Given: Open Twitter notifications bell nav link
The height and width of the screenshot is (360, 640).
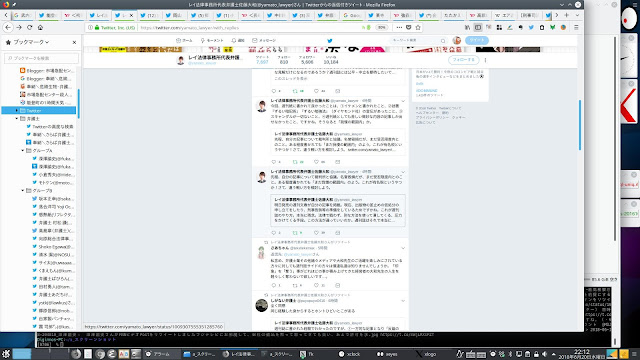Looking at the screenshot, I should (x=238, y=40).
